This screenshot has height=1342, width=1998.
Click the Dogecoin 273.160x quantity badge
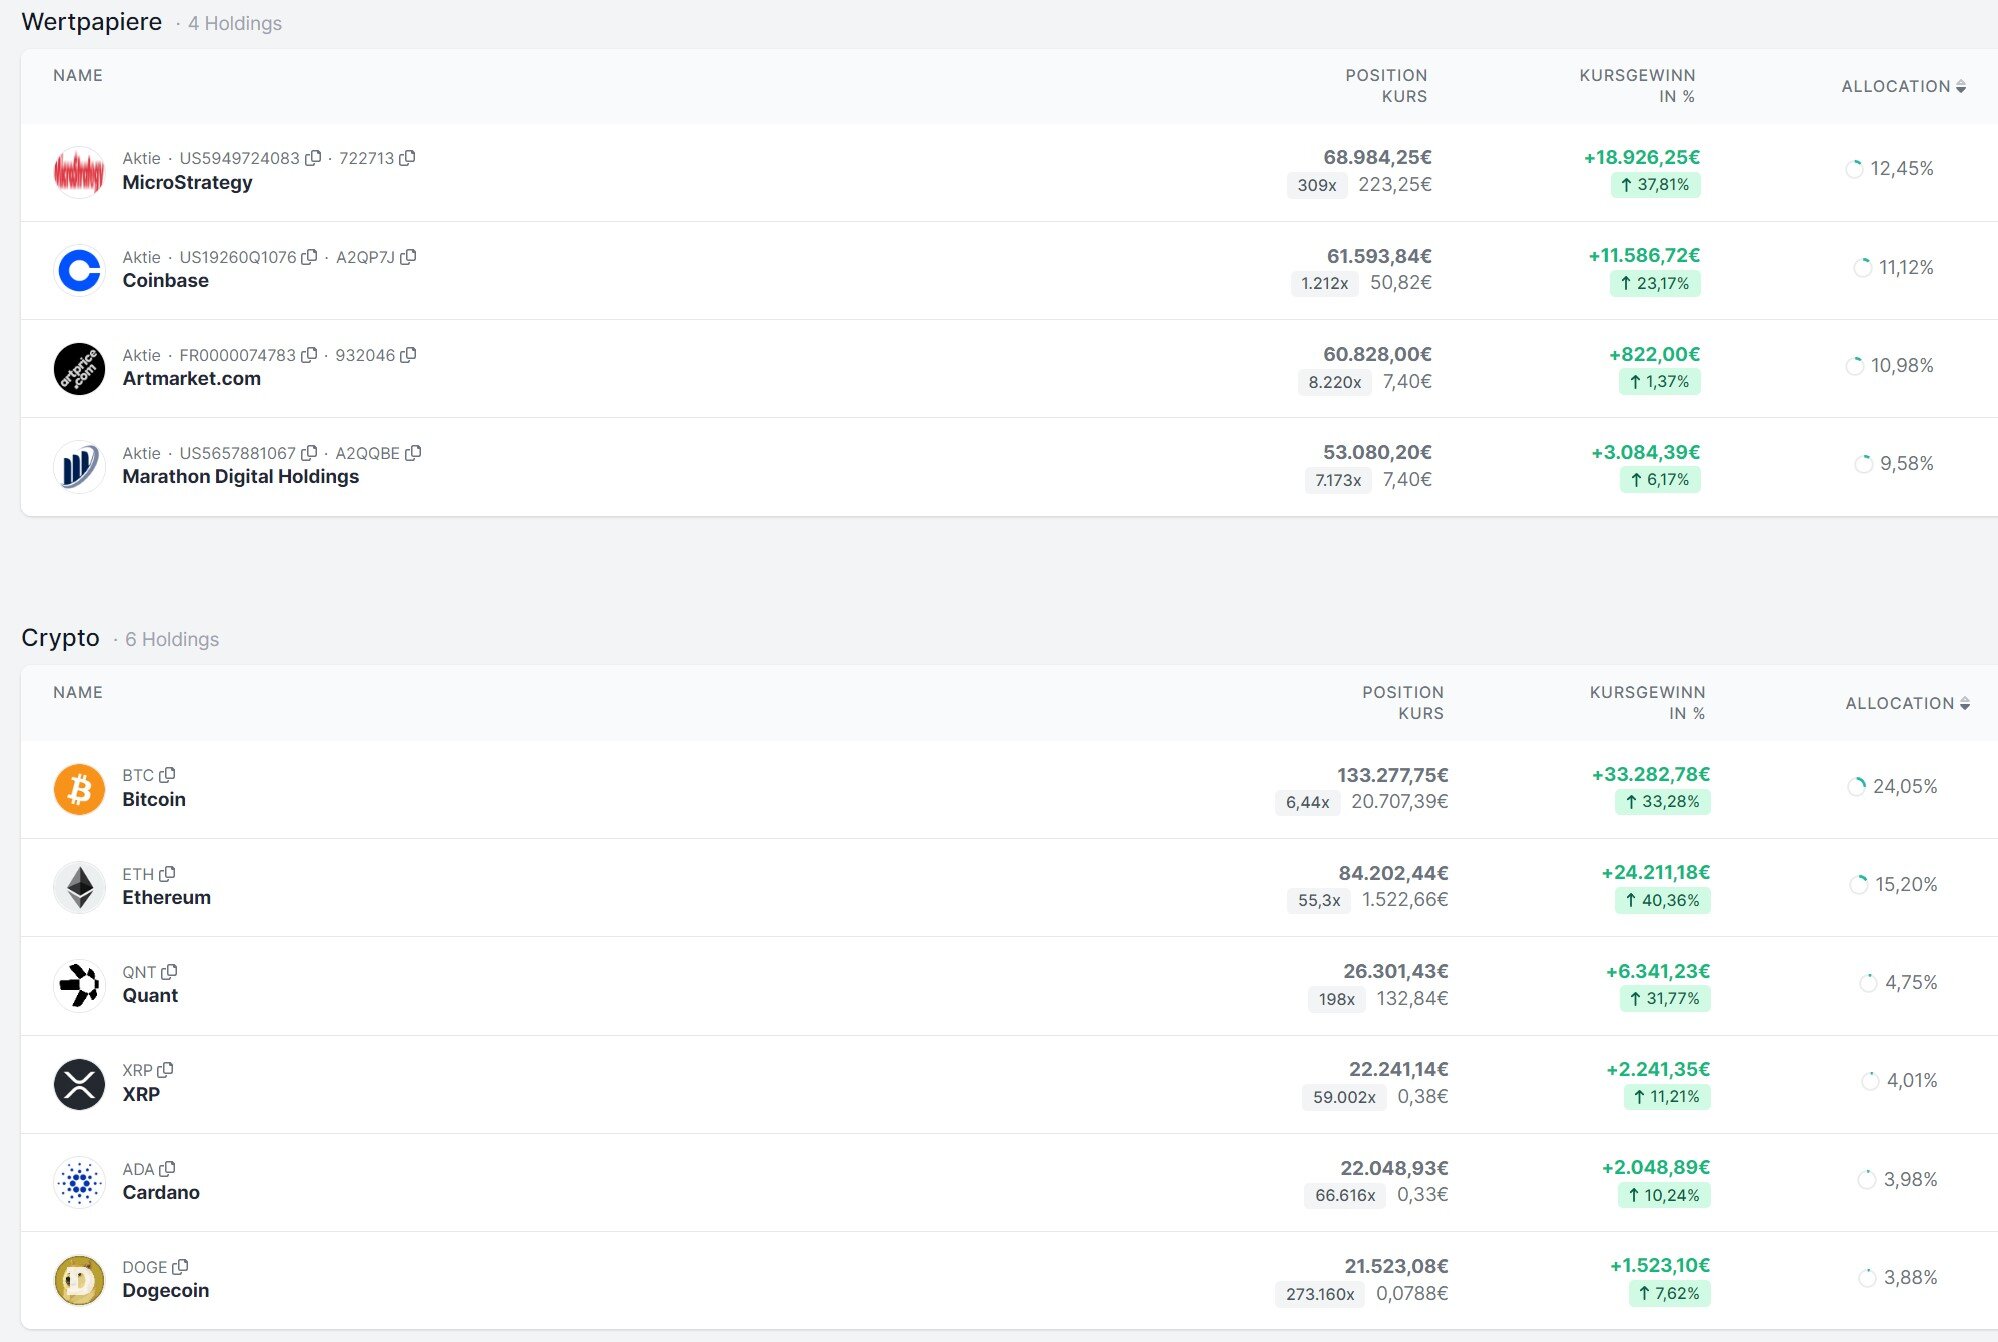(1319, 1294)
